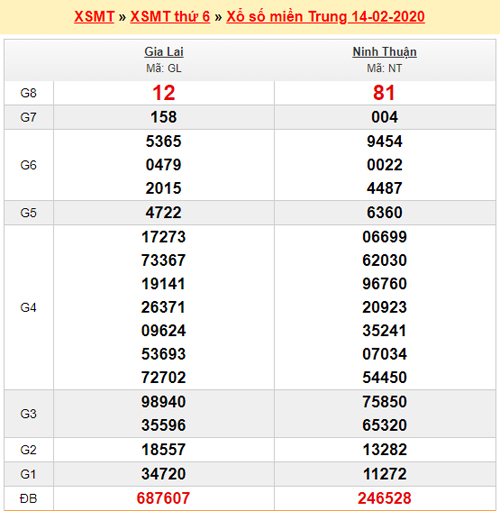Click the G4 row label

pos(28,307)
